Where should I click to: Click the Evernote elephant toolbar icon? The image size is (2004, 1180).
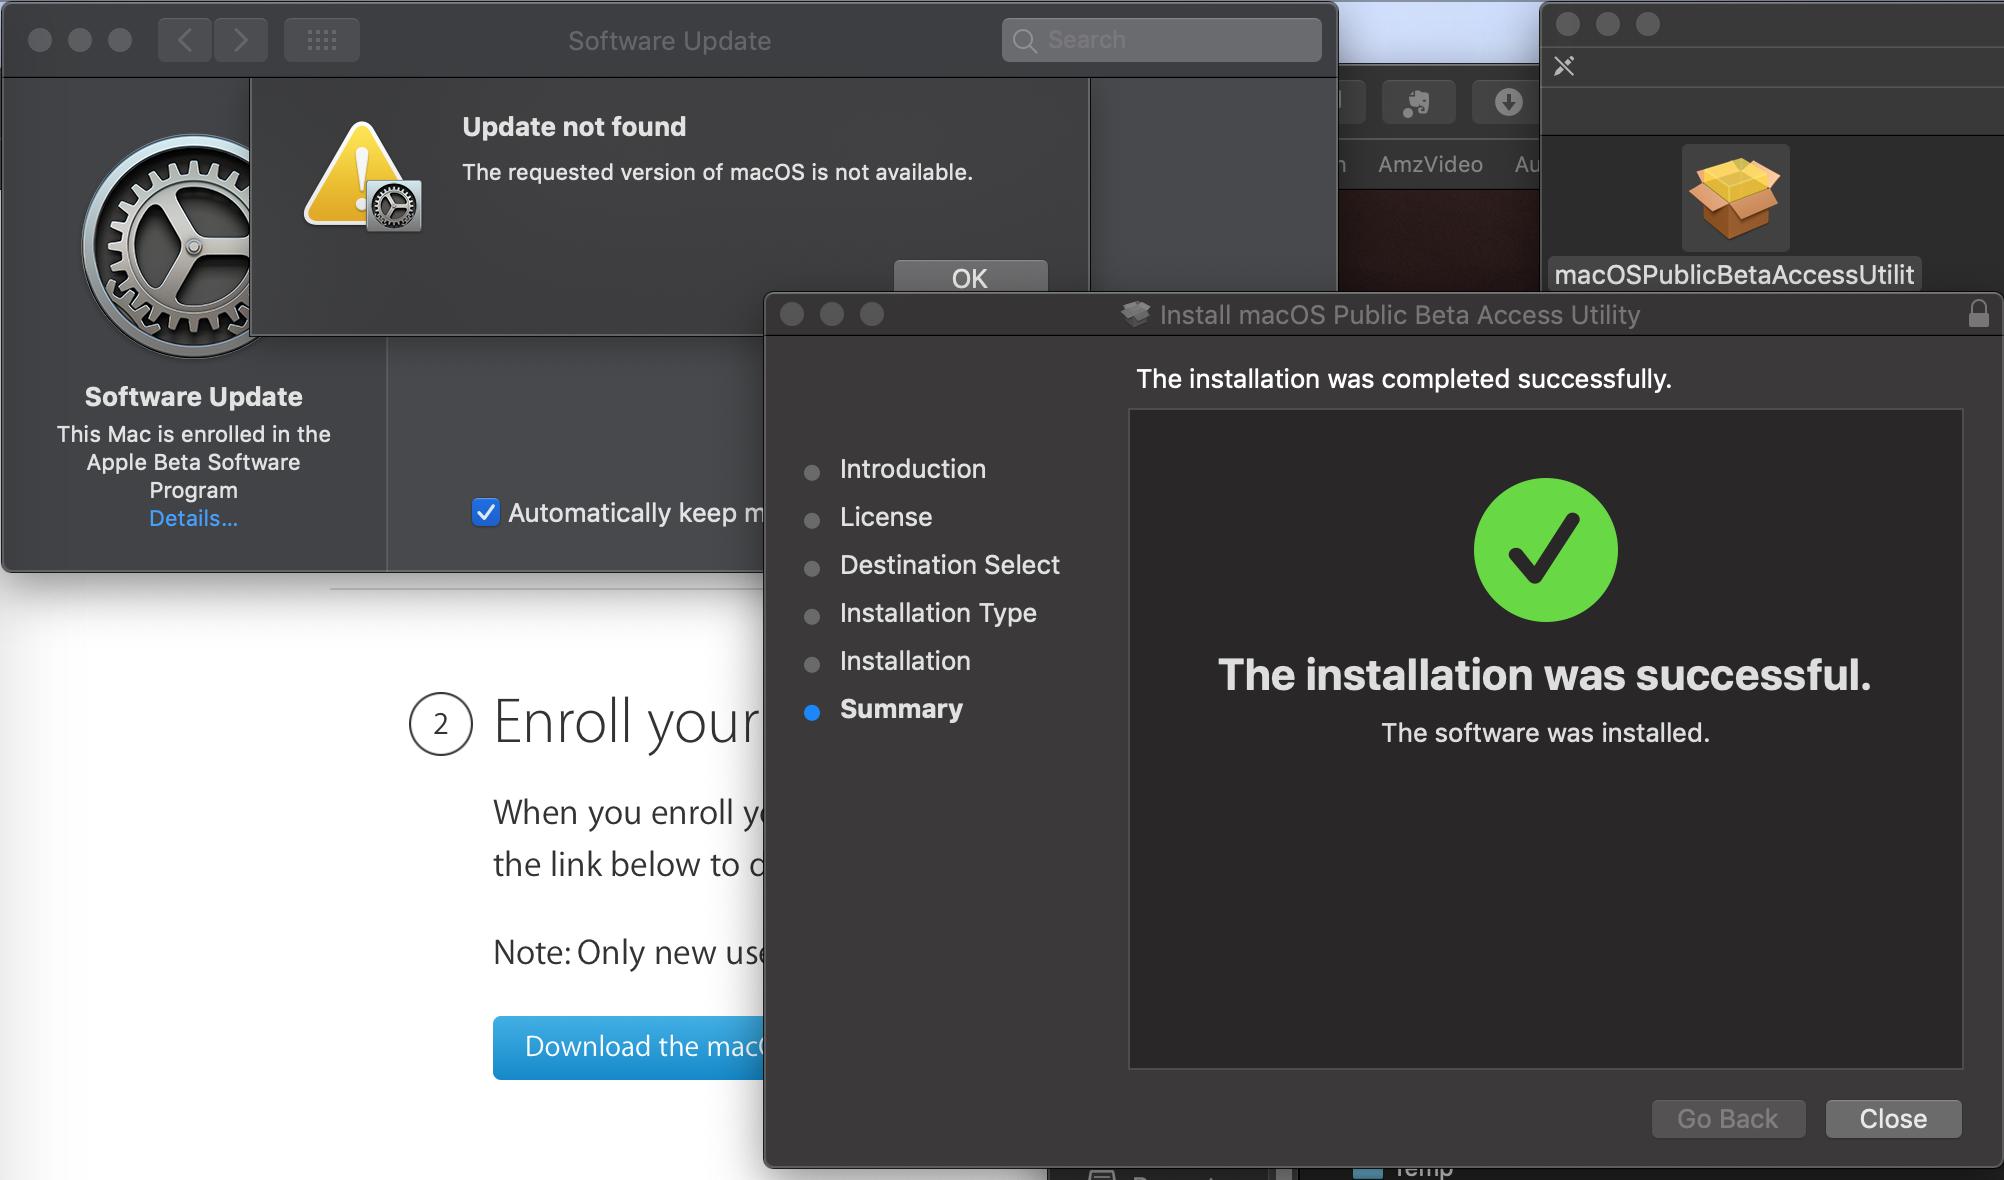[1417, 102]
